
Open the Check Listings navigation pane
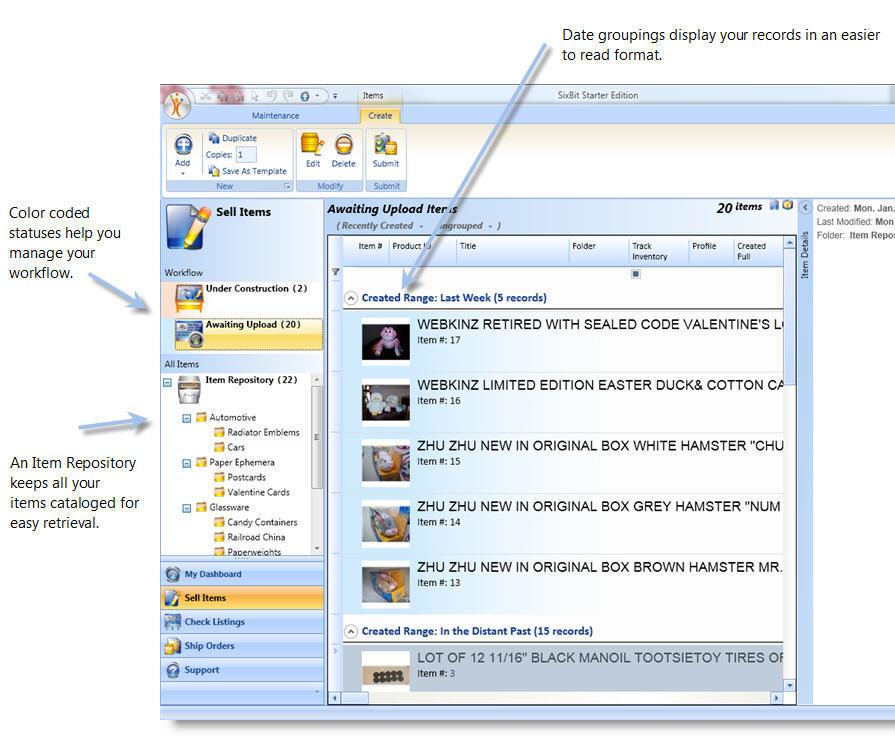pyautogui.click(x=242, y=622)
